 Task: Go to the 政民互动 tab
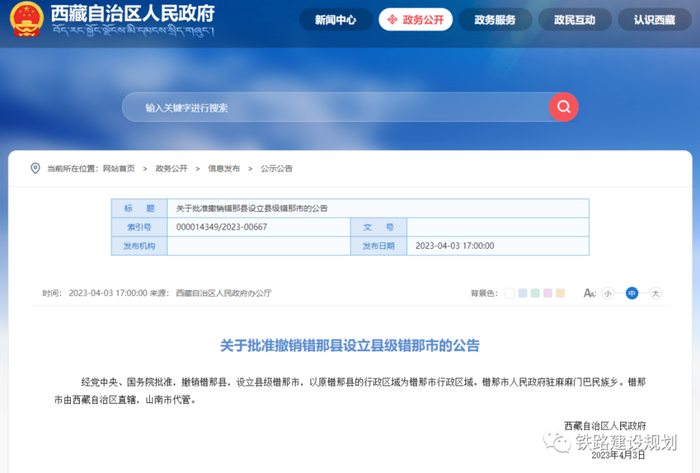coord(575,20)
